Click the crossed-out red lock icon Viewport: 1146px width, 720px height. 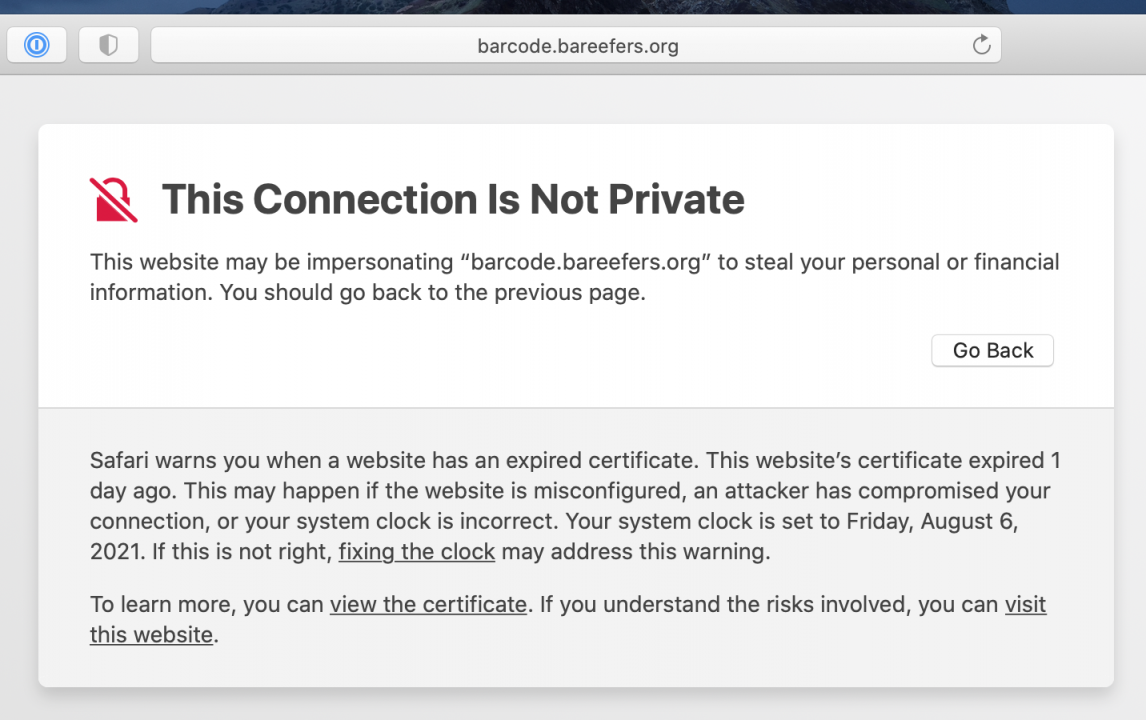coord(113,199)
